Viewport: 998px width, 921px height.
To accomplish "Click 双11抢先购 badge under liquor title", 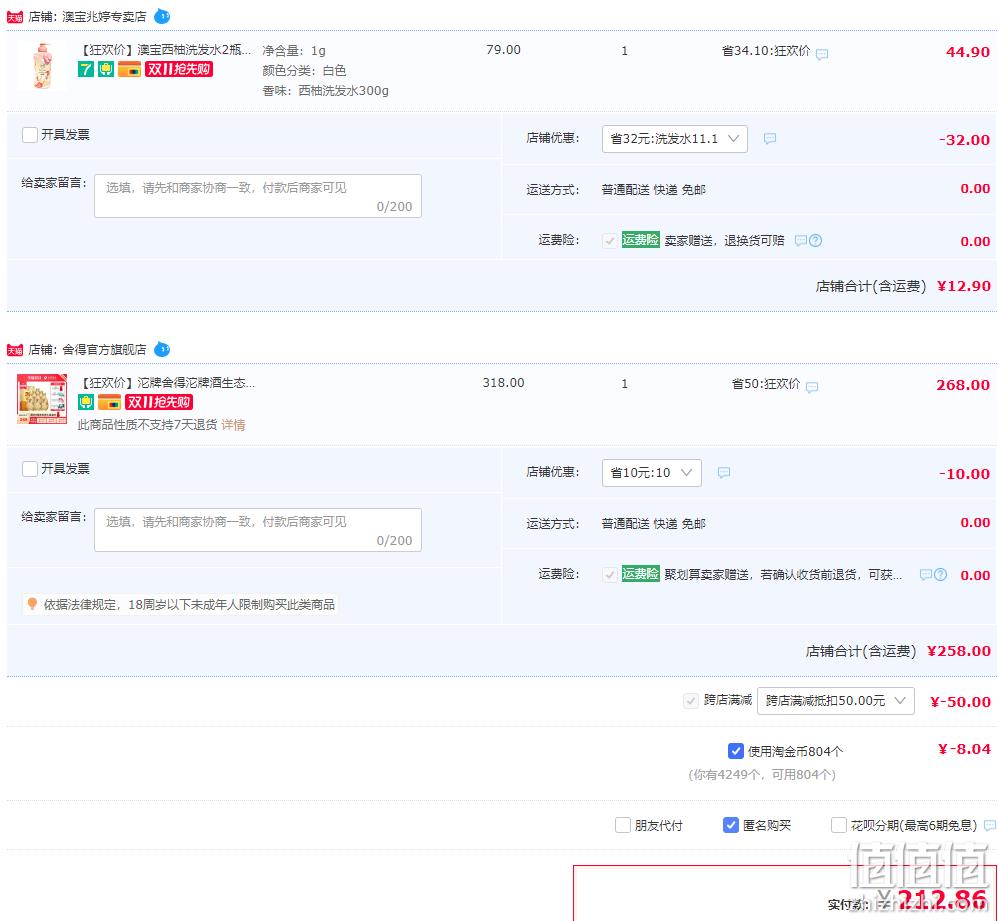I will [159, 402].
